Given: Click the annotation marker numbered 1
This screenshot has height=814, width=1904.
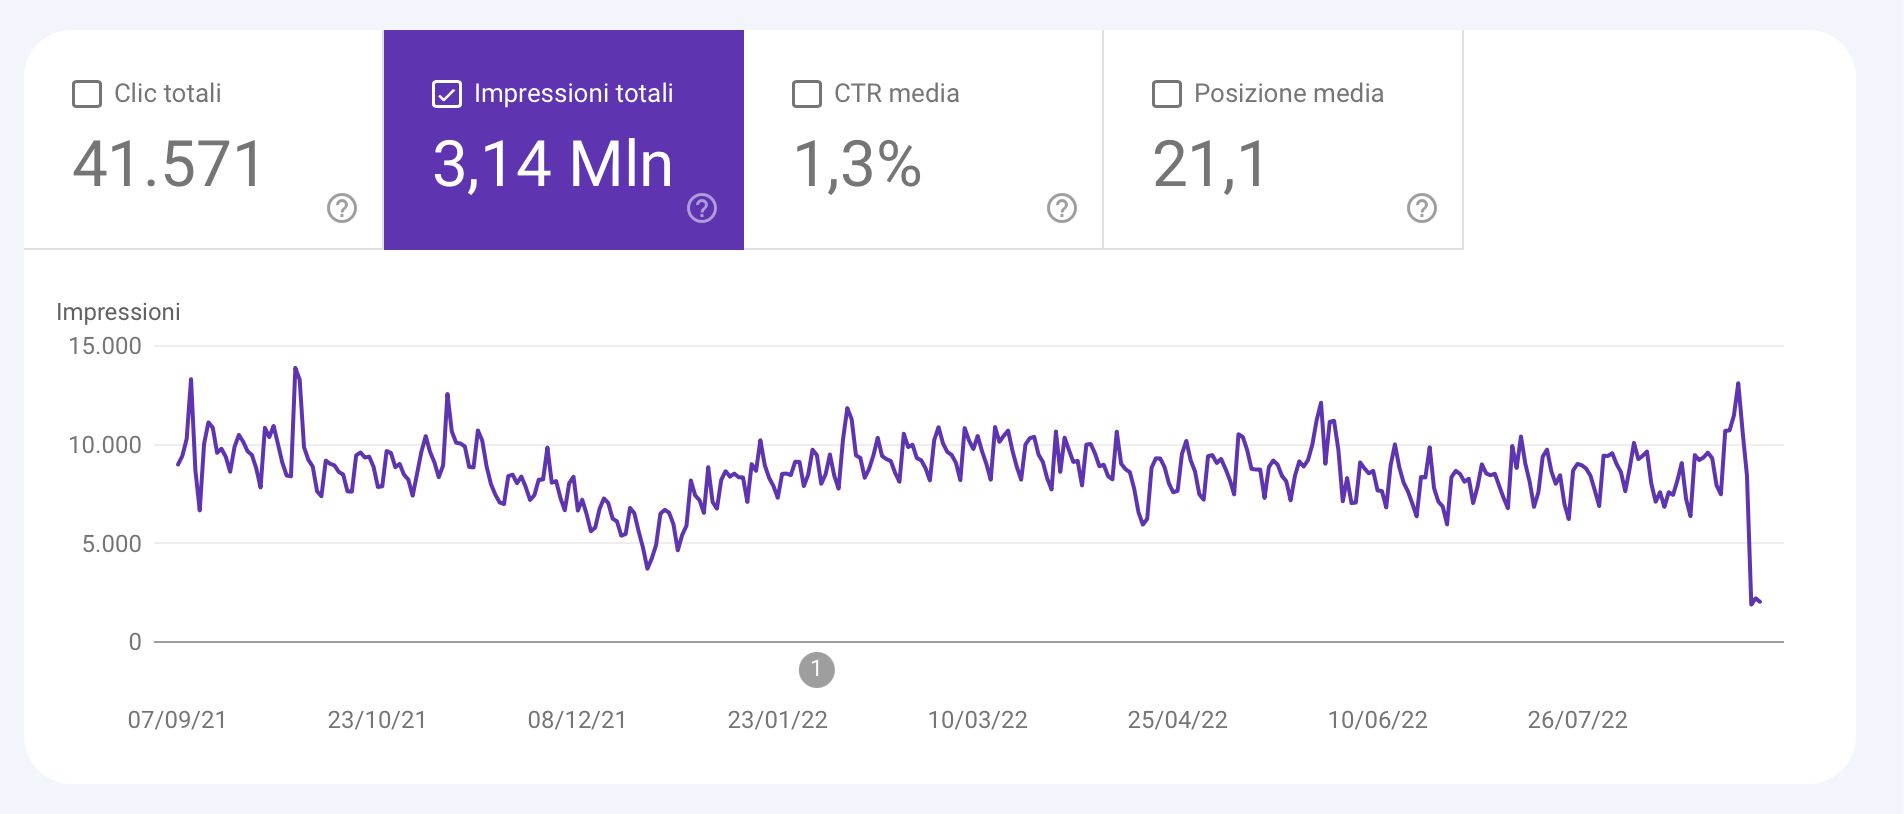Looking at the screenshot, I should 816,669.
